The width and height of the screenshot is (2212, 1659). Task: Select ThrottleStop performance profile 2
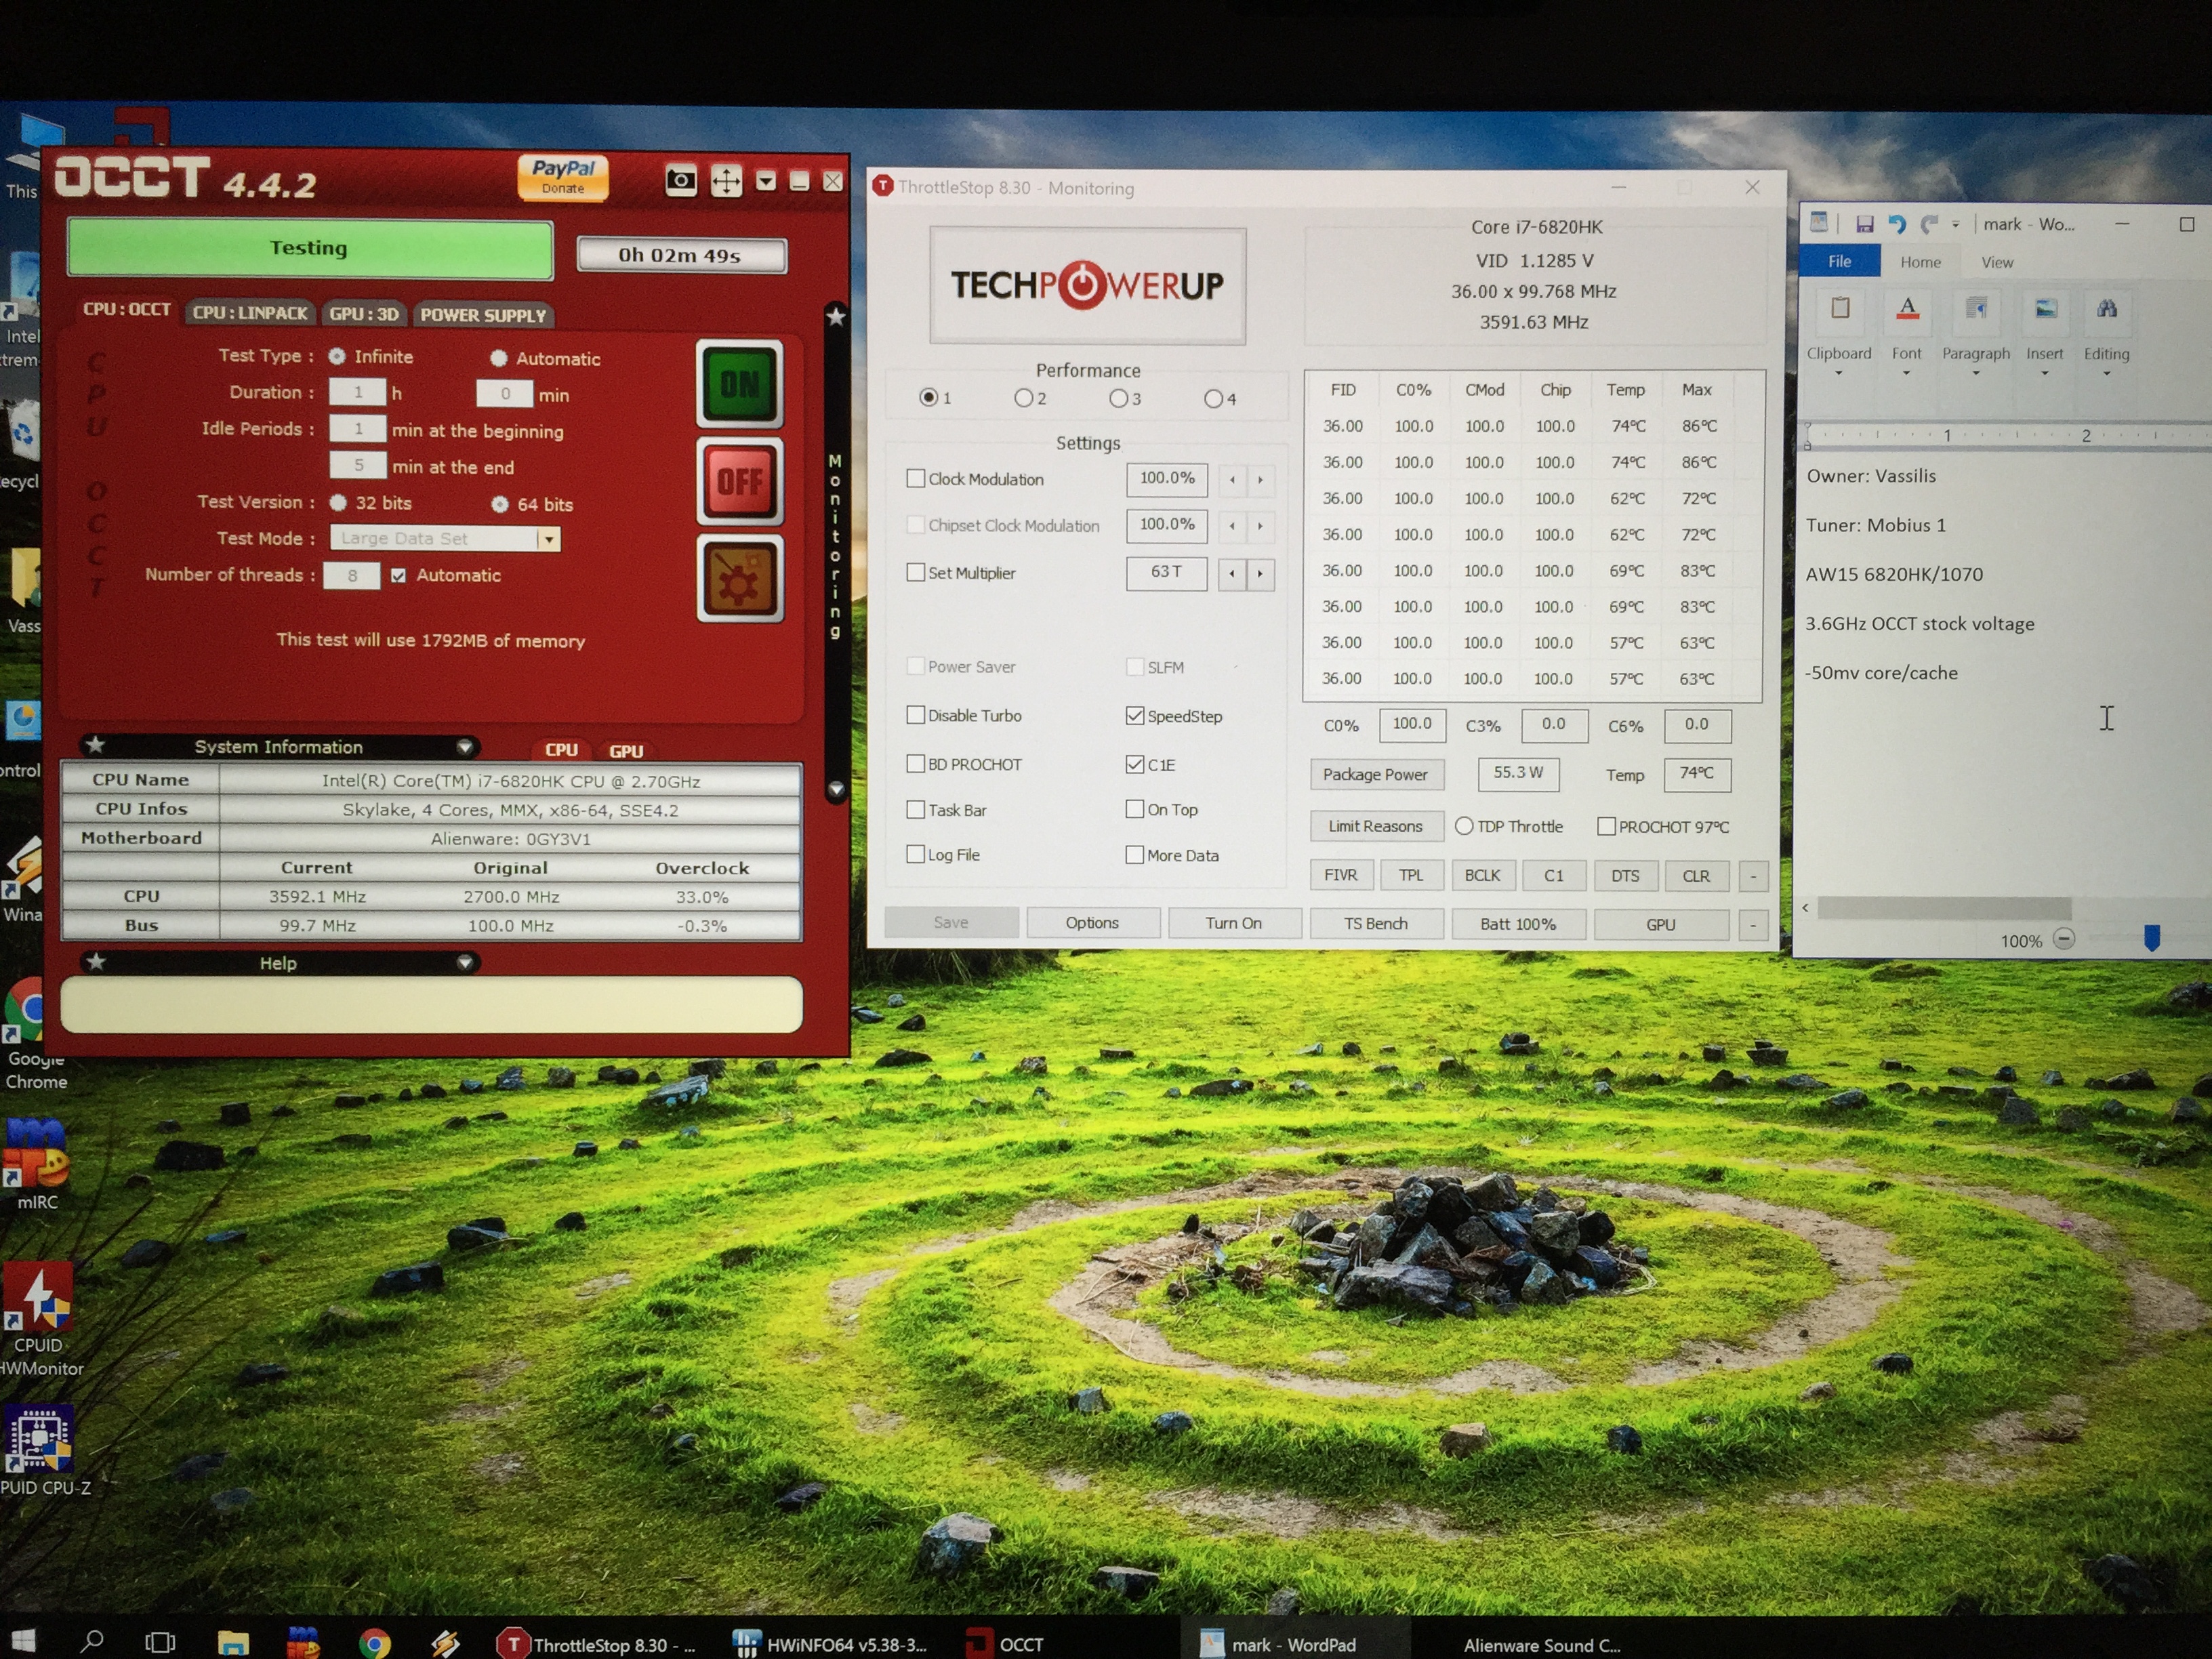point(1023,398)
